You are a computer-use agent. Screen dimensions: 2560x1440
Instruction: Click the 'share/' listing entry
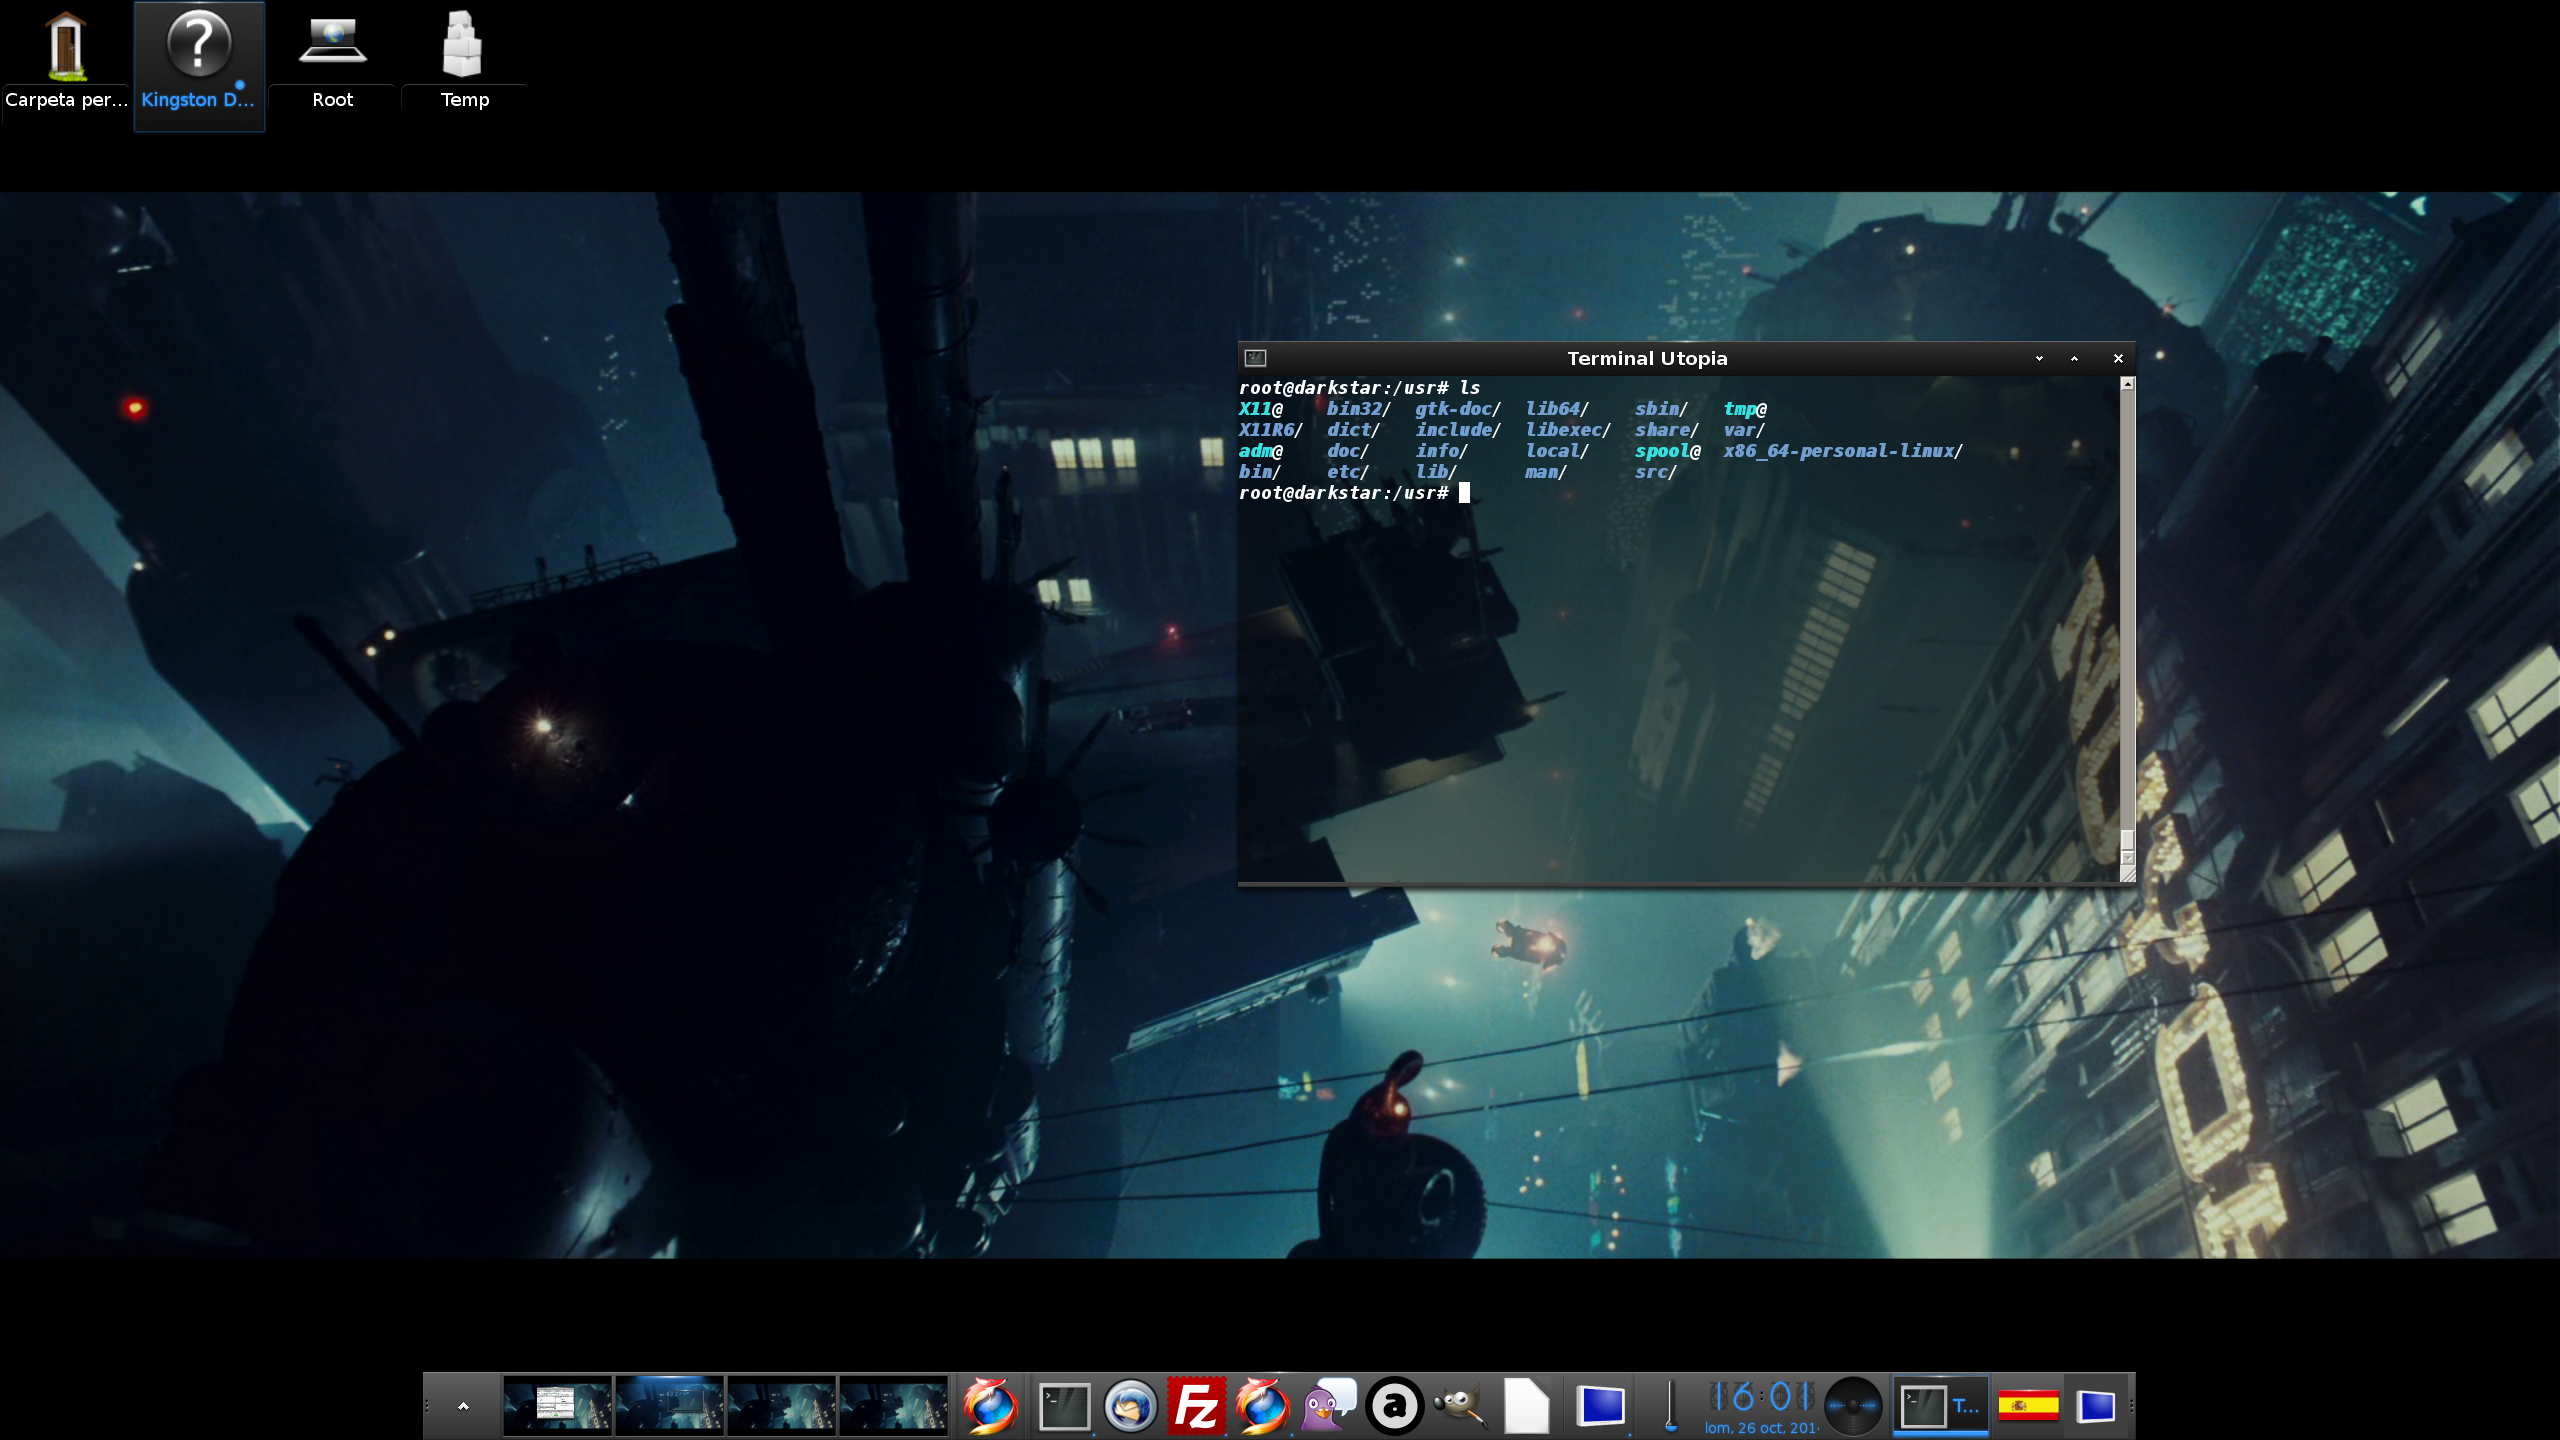click(1666, 430)
